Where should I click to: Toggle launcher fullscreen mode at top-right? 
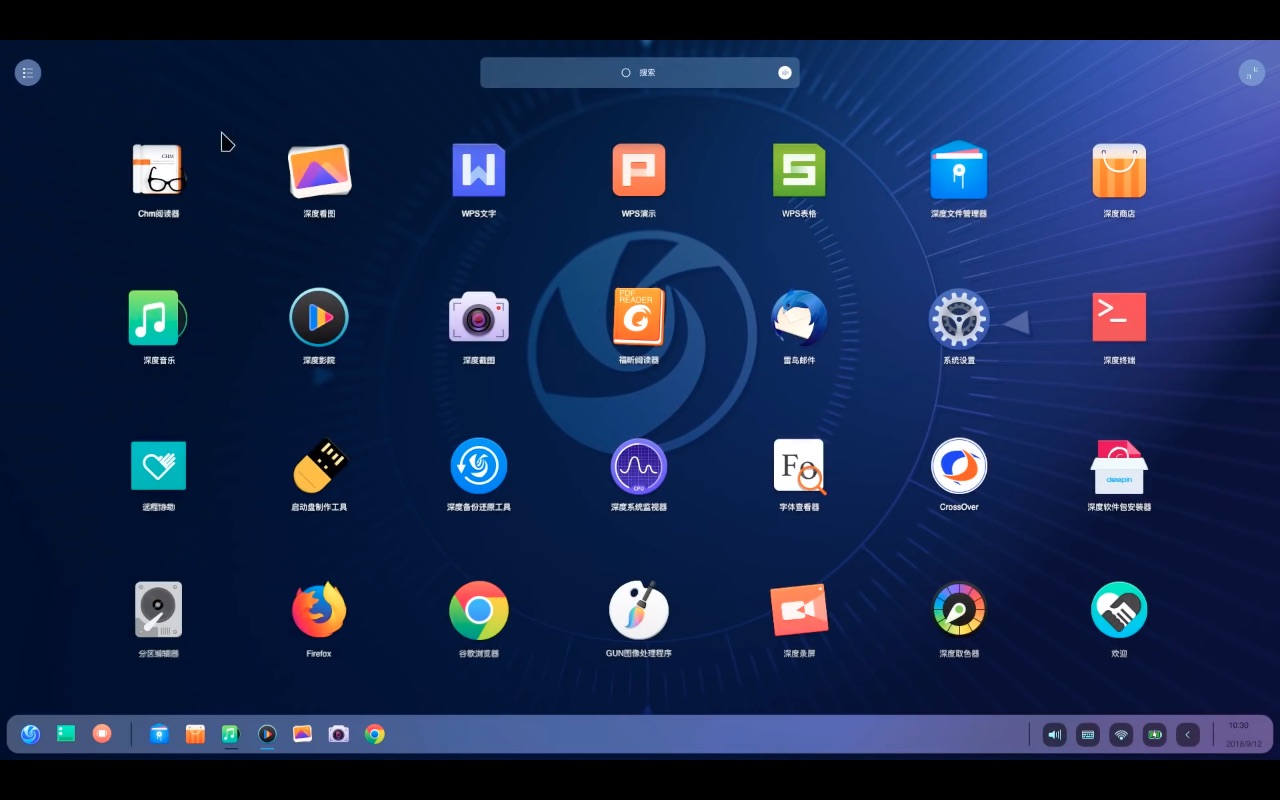click(1252, 72)
